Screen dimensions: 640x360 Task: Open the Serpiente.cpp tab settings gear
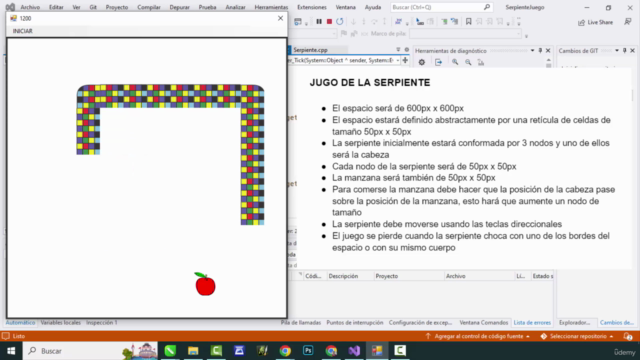pyautogui.click(x=407, y=50)
